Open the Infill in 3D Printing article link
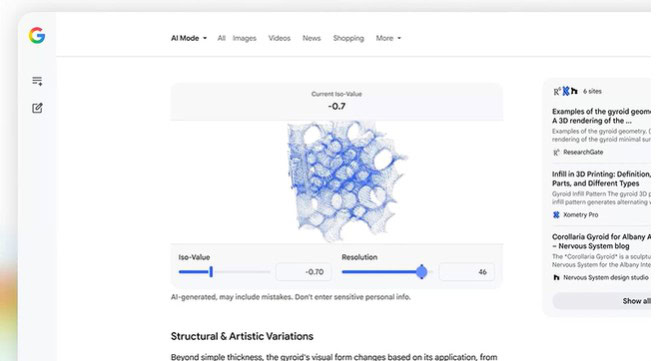This screenshot has width=660, height=361. (601, 178)
